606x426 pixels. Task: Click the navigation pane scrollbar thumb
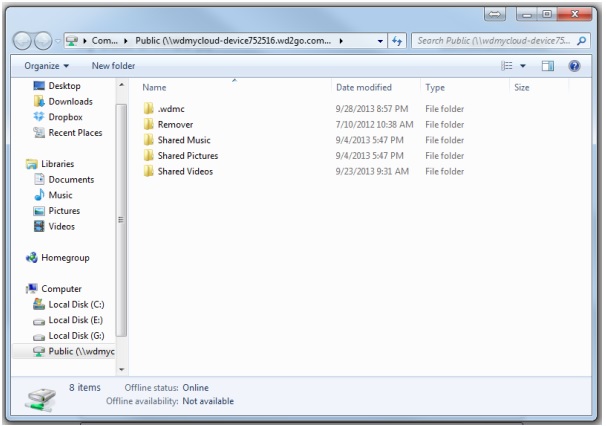click(121, 220)
